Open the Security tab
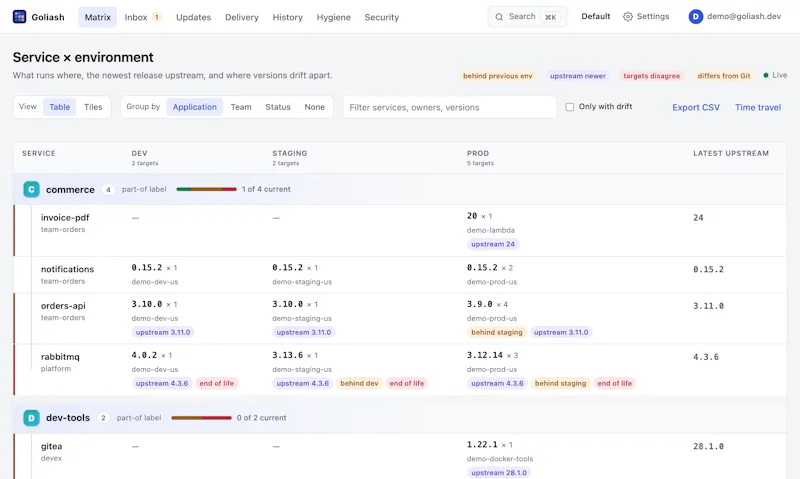This screenshot has width=800, height=479. [382, 17]
